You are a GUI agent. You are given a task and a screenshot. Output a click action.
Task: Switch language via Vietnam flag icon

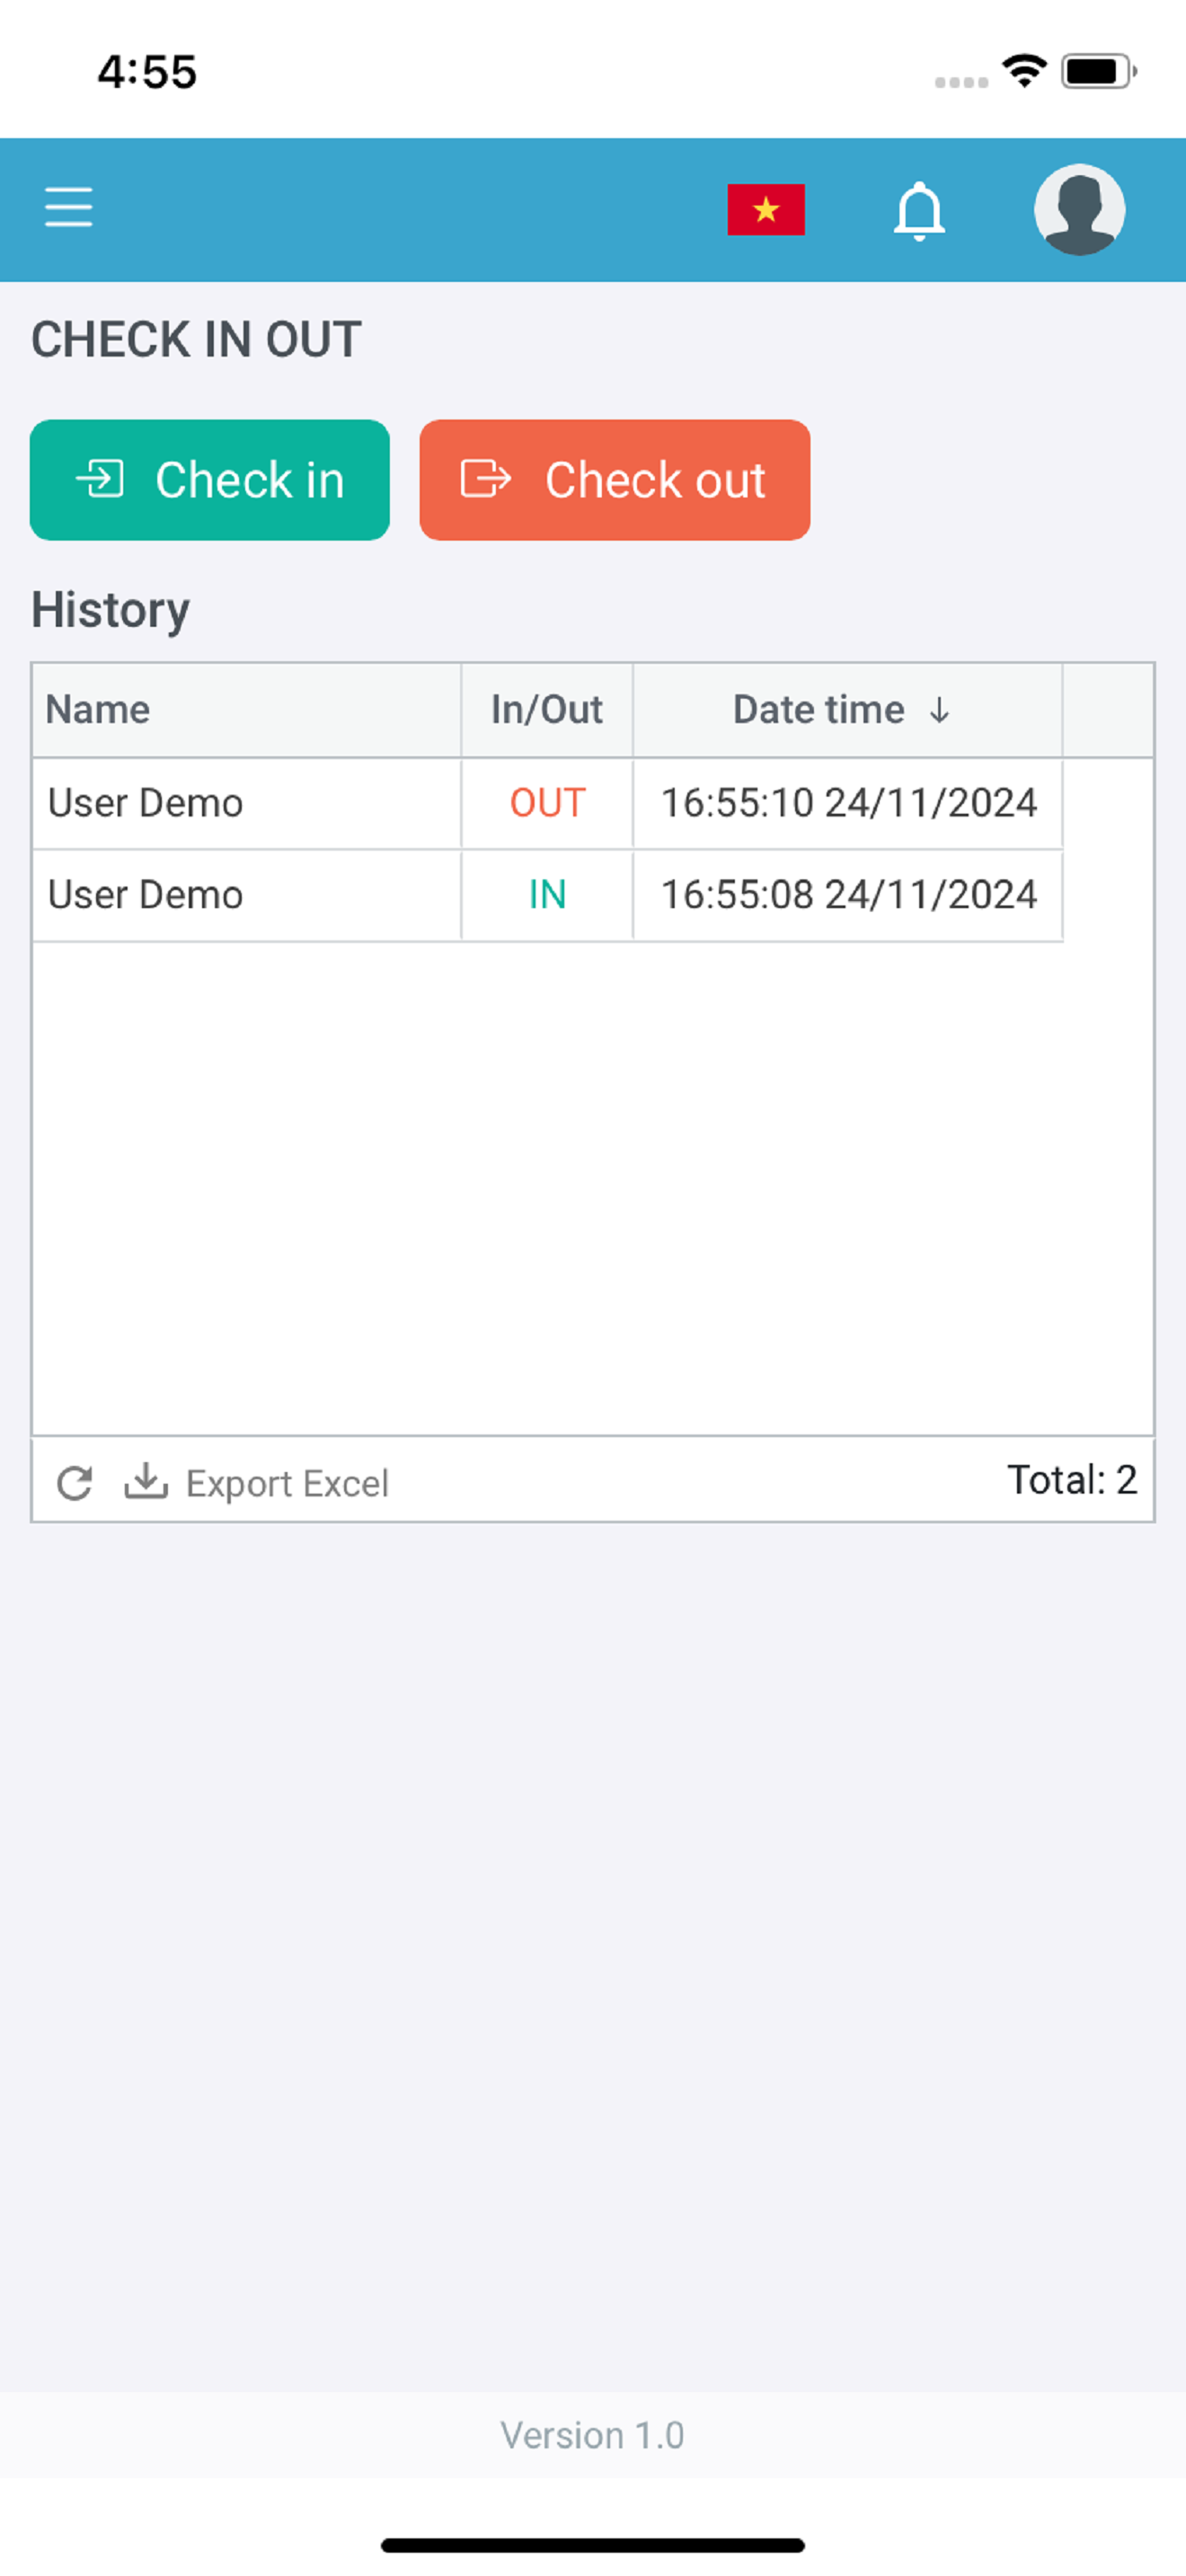[766, 209]
